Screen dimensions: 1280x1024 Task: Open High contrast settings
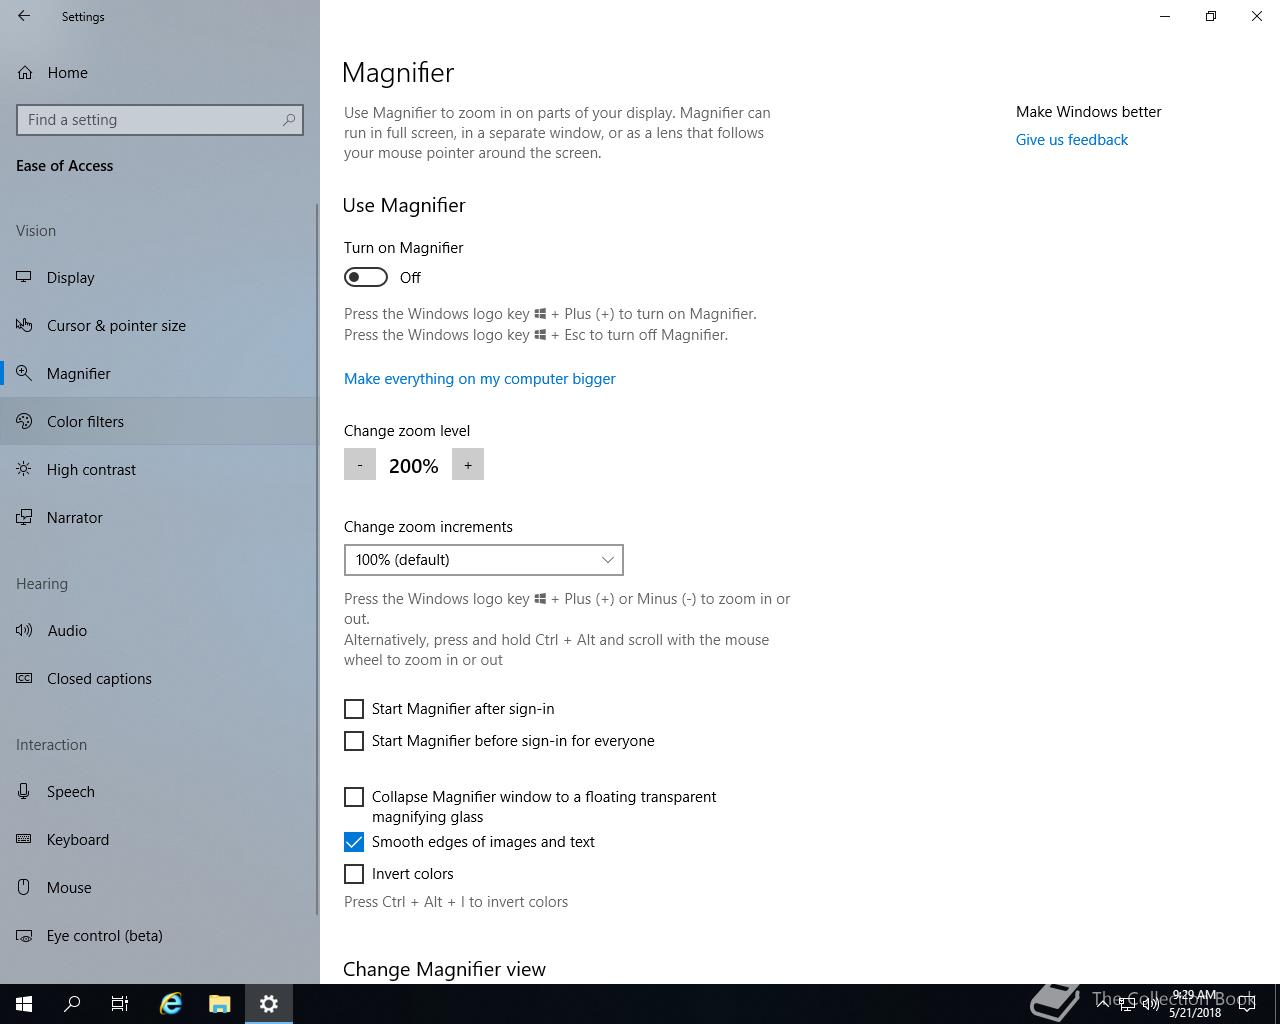point(160,469)
